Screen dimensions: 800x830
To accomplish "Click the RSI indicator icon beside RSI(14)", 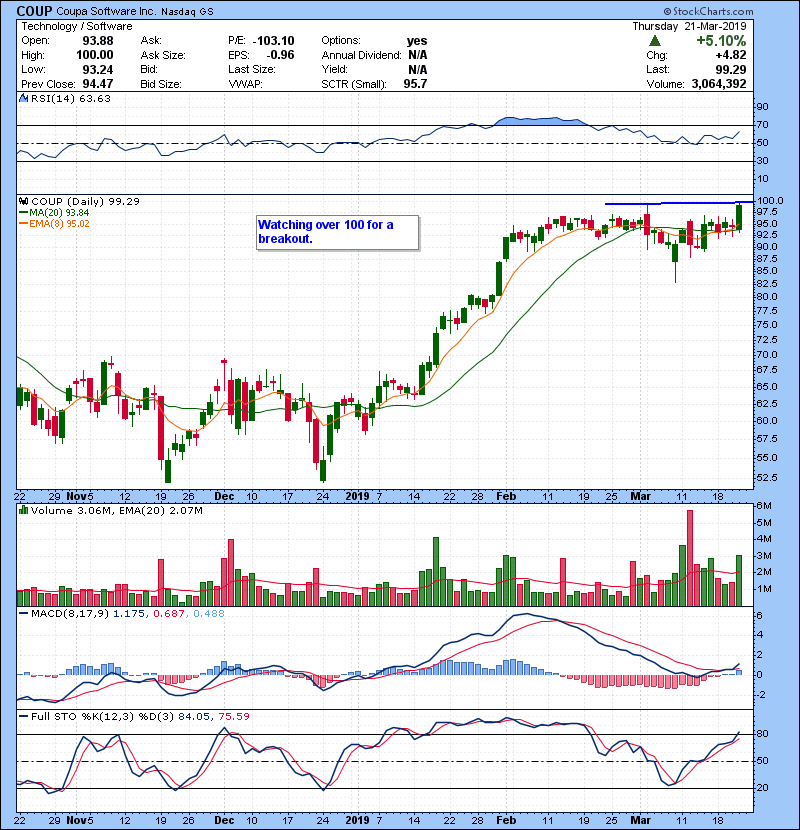I will pos(23,98).
